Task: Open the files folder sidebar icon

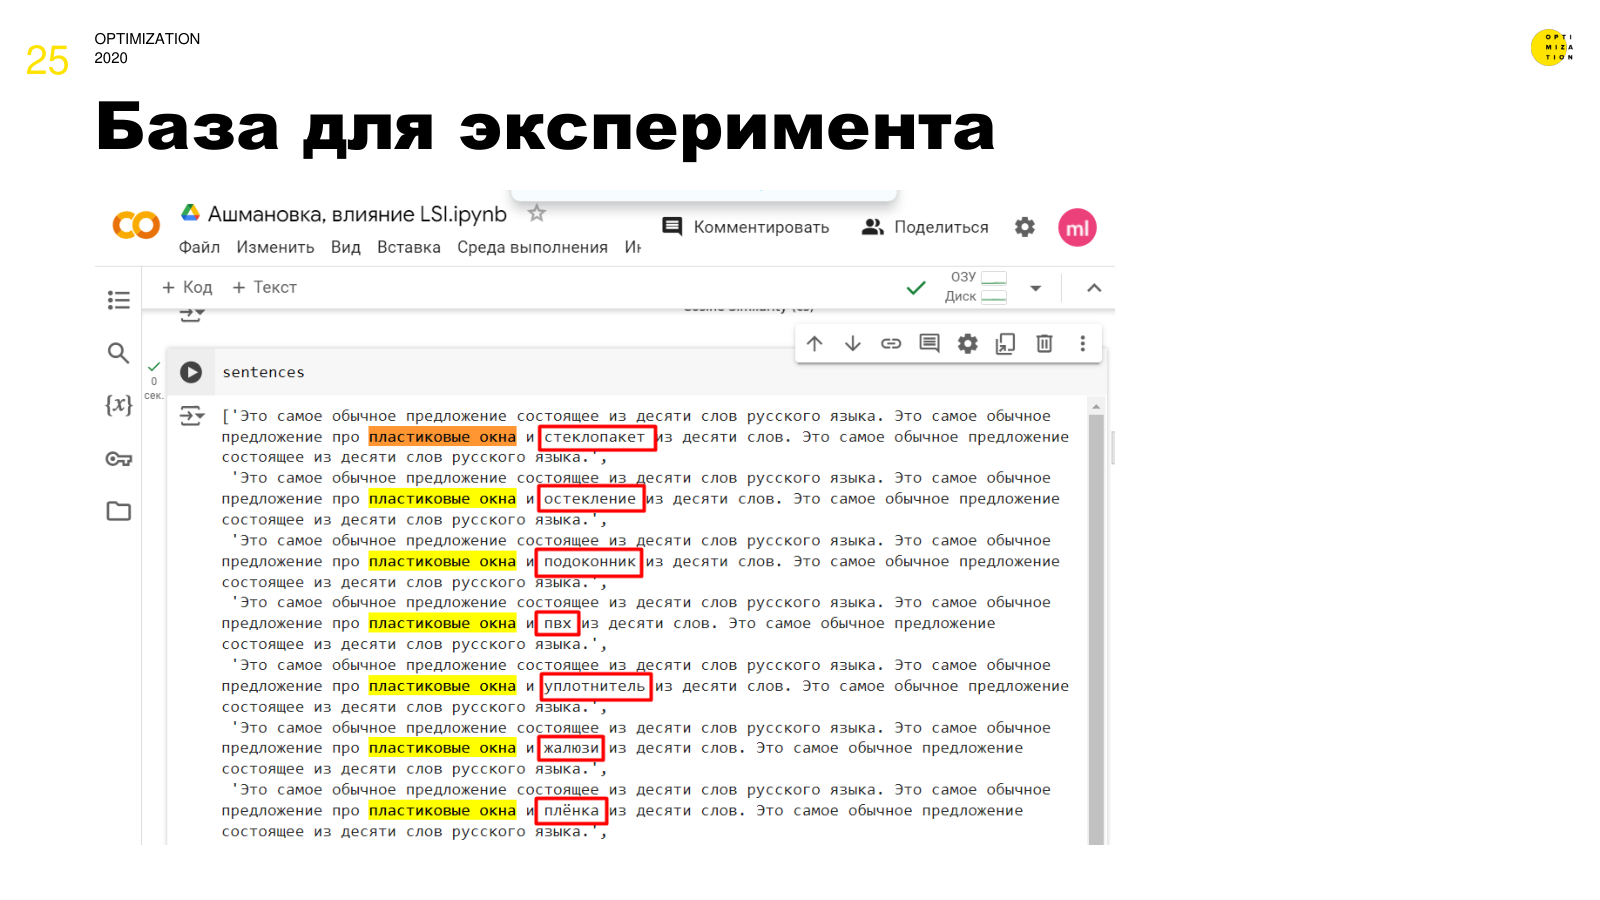Action: tap(119, 511)
